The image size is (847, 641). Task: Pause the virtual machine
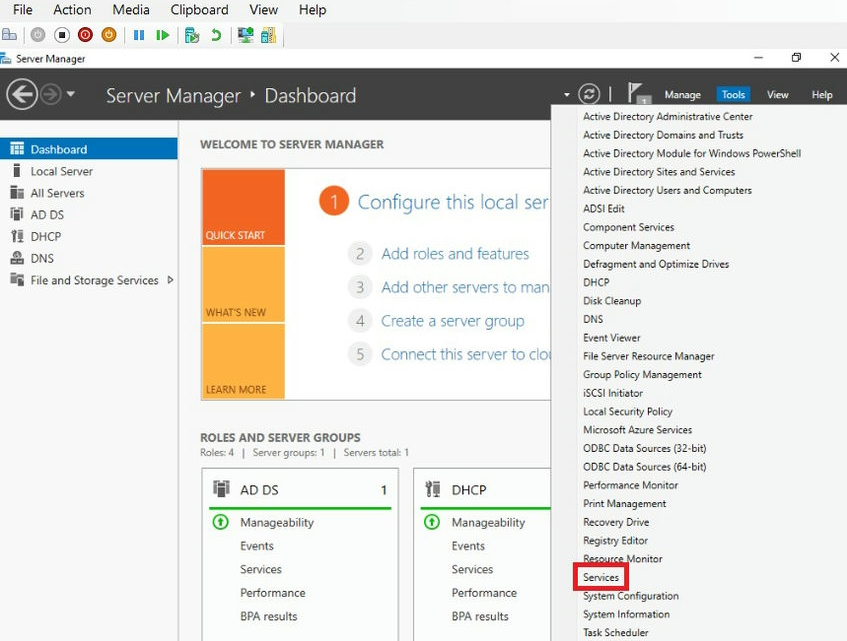point(139,35)
